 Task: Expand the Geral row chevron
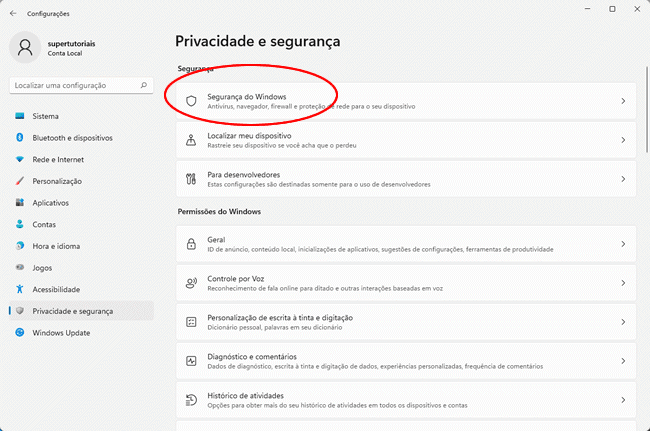pyautogui.click(x=623, y=244)
